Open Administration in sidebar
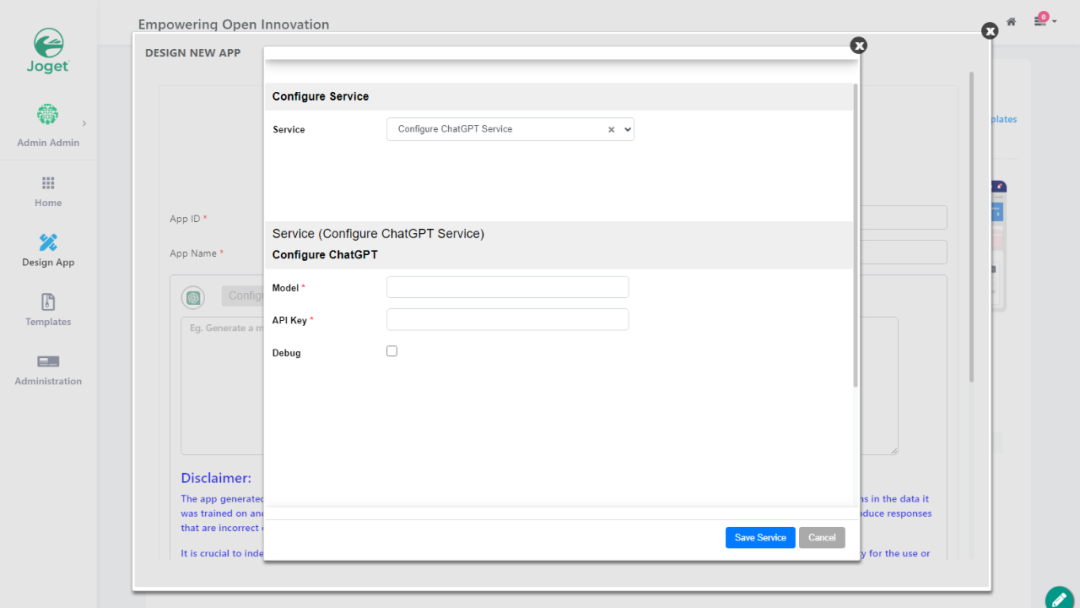Screen dimensions: 1080x608 [48, 370]
